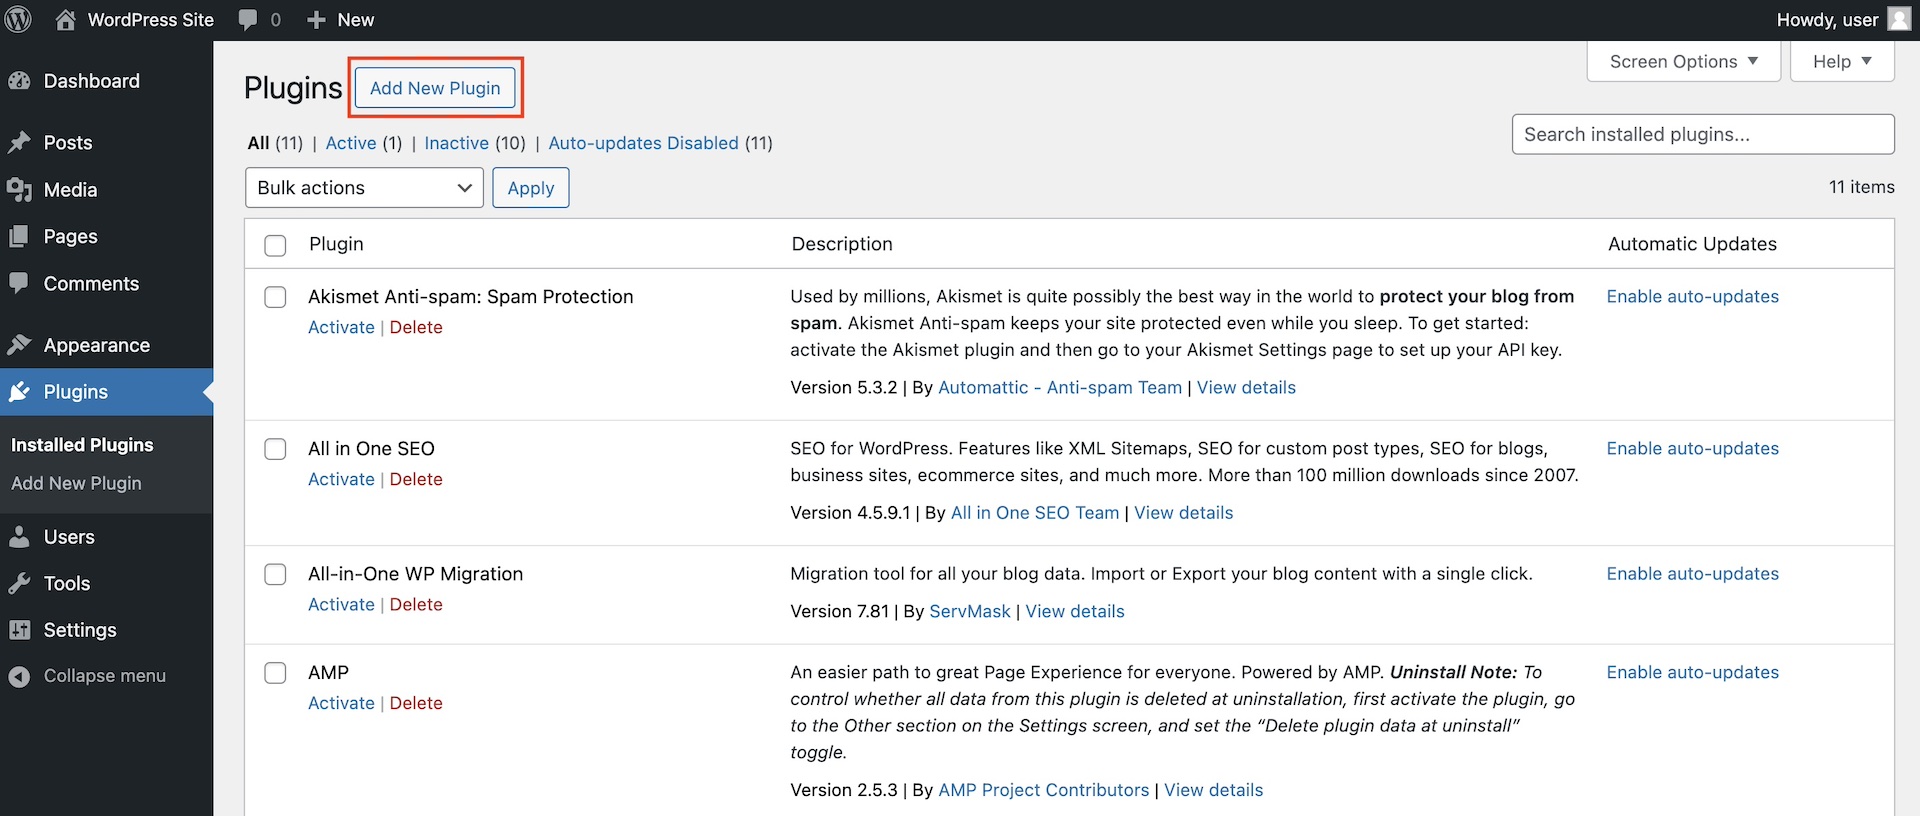Open Automattic - Anti-spam Team author link
This screenshot has width=1920, height=816.
1060,388
